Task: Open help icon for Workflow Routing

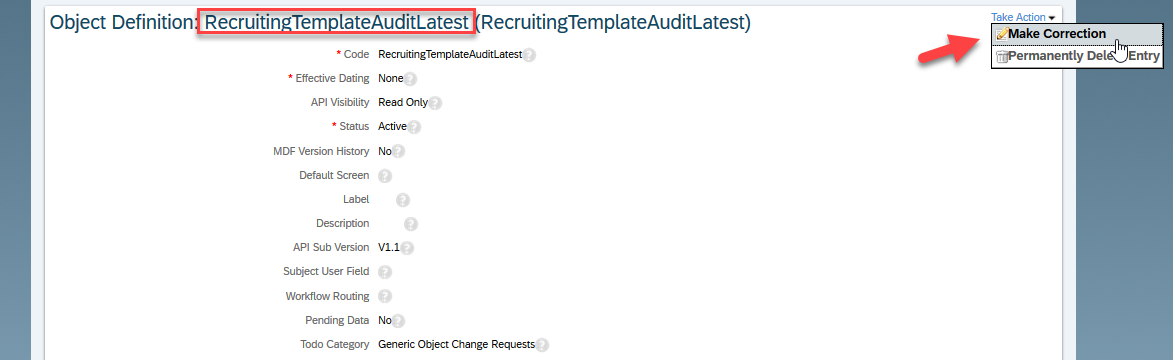Action: [385, 296]
